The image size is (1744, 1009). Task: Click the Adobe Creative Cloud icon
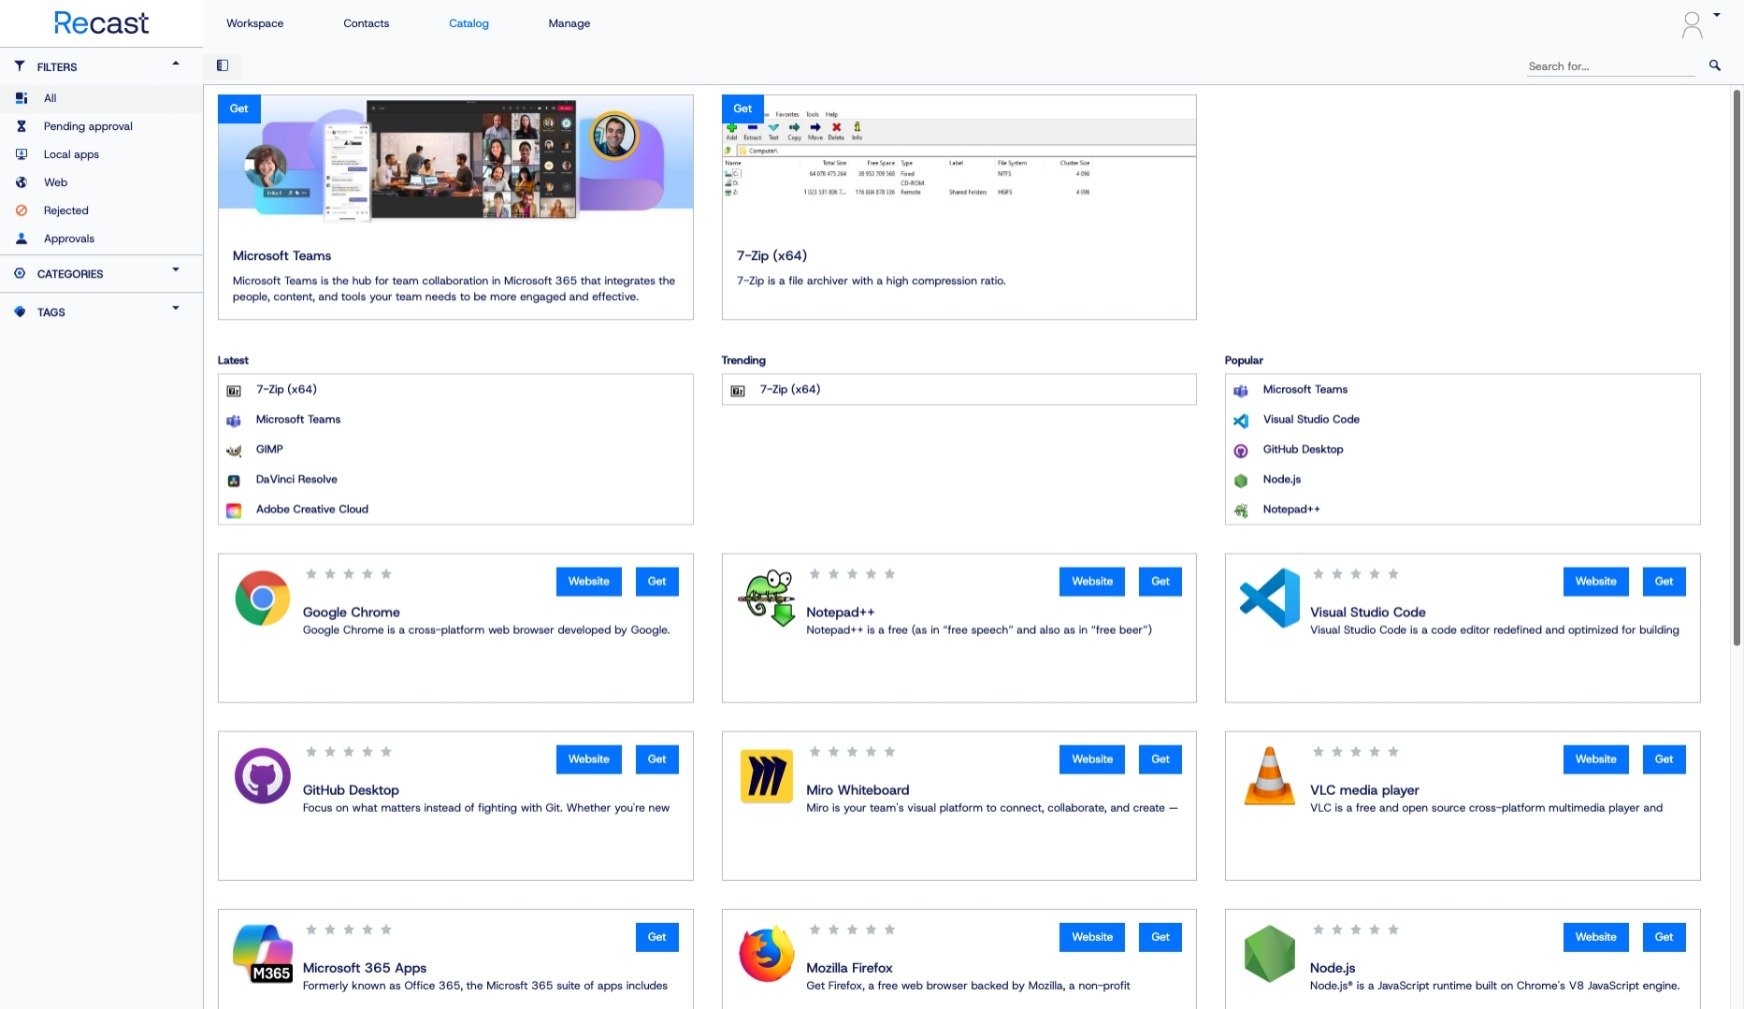tap(234, 511)
